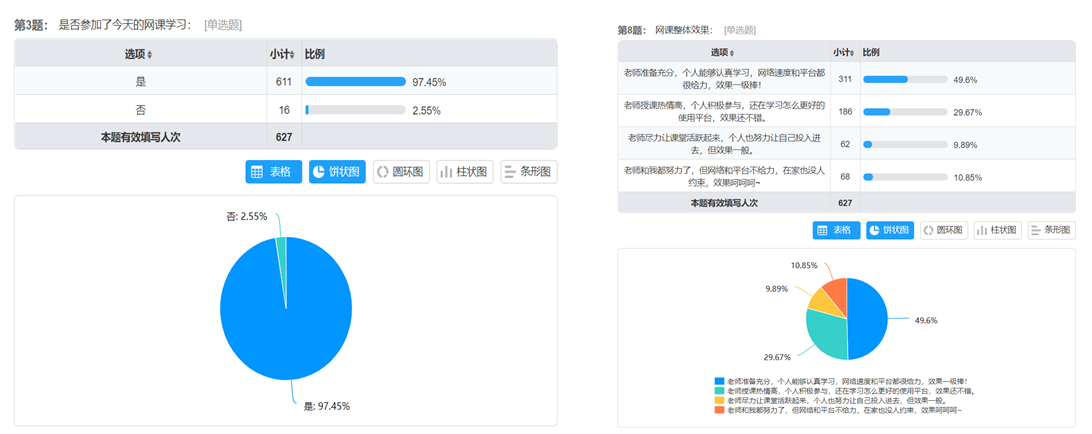The image size is (1092, 434).
Task: Click the teal 29.67% pie slice
Action: tap(825, 333)
